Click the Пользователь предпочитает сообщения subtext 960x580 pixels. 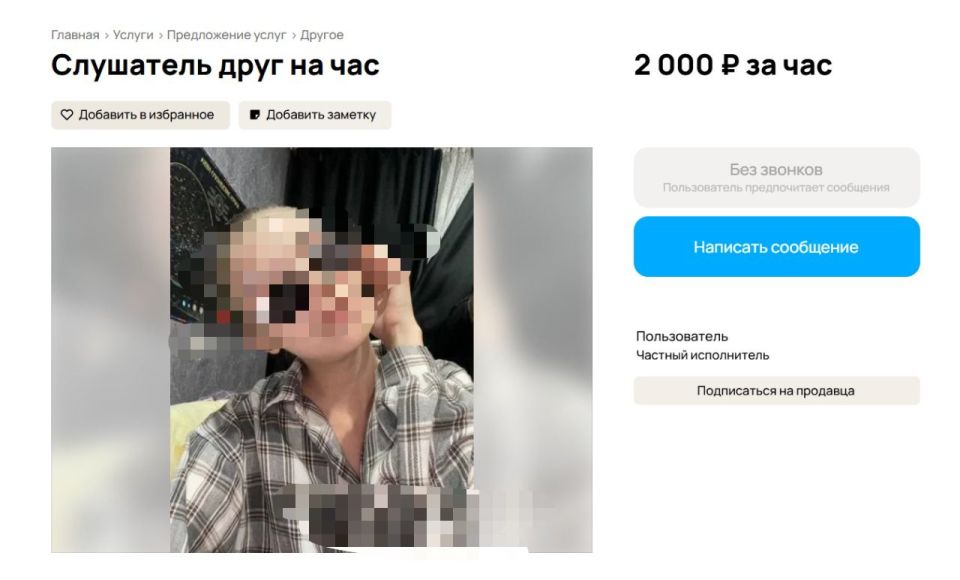(x=776, y=187)
